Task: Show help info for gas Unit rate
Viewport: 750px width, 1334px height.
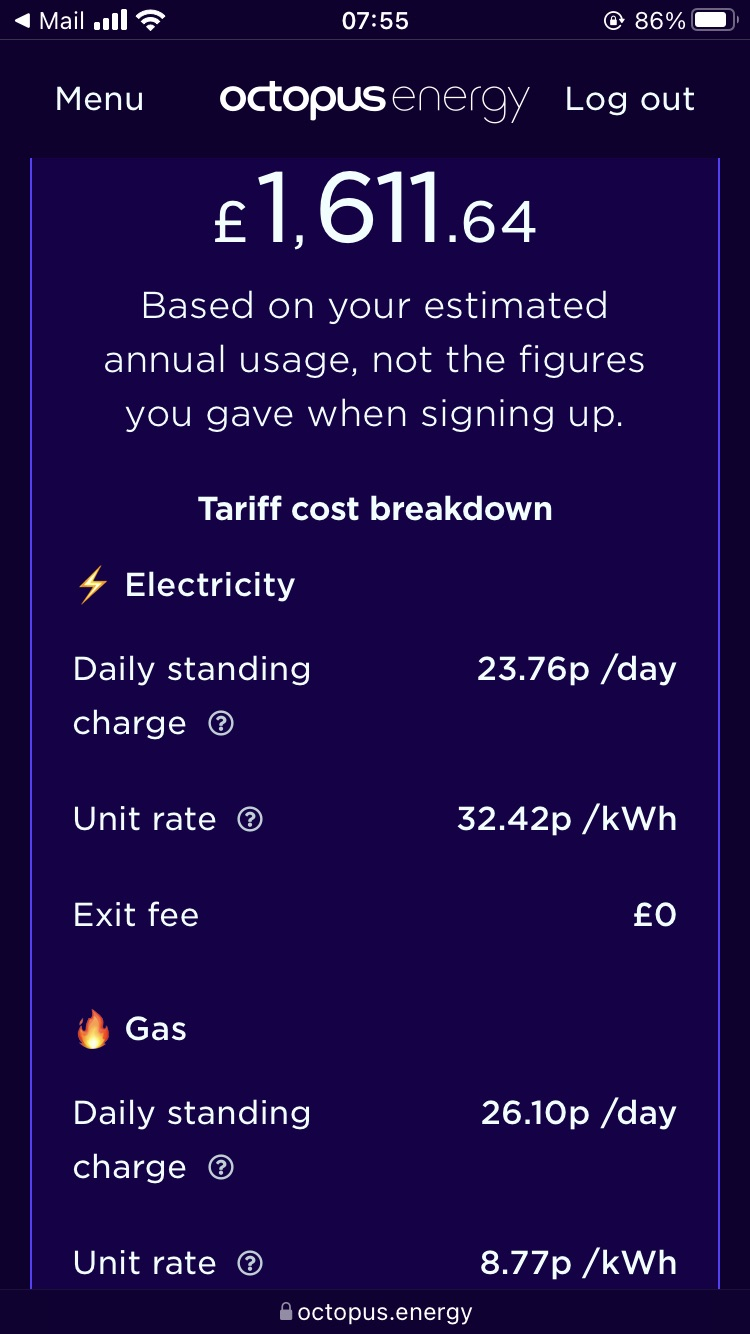Action: click(250, 1264)
